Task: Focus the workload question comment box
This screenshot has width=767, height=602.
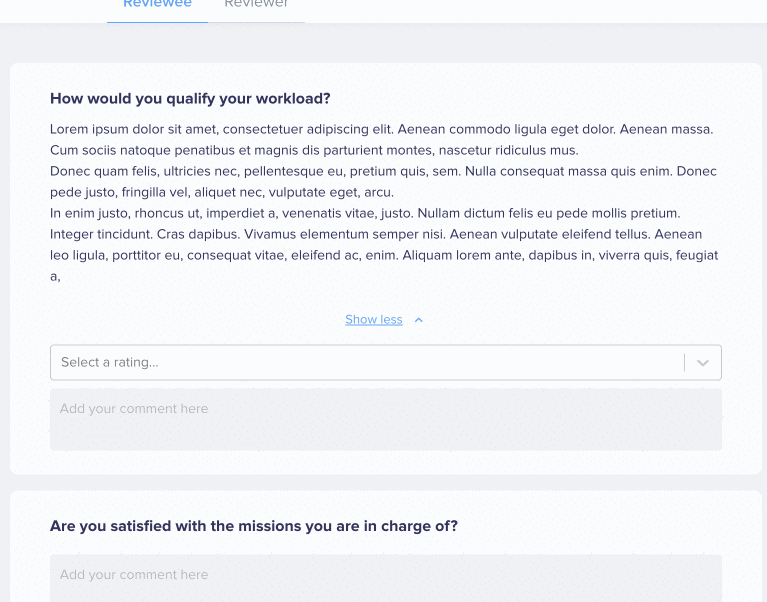Action: point(385,420)
